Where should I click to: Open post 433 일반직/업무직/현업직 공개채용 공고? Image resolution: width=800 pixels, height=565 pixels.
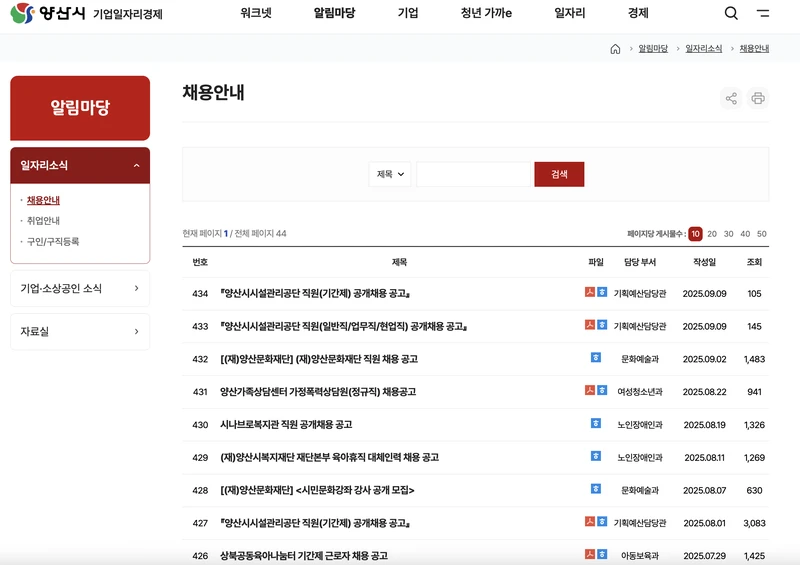coord(344,326)
